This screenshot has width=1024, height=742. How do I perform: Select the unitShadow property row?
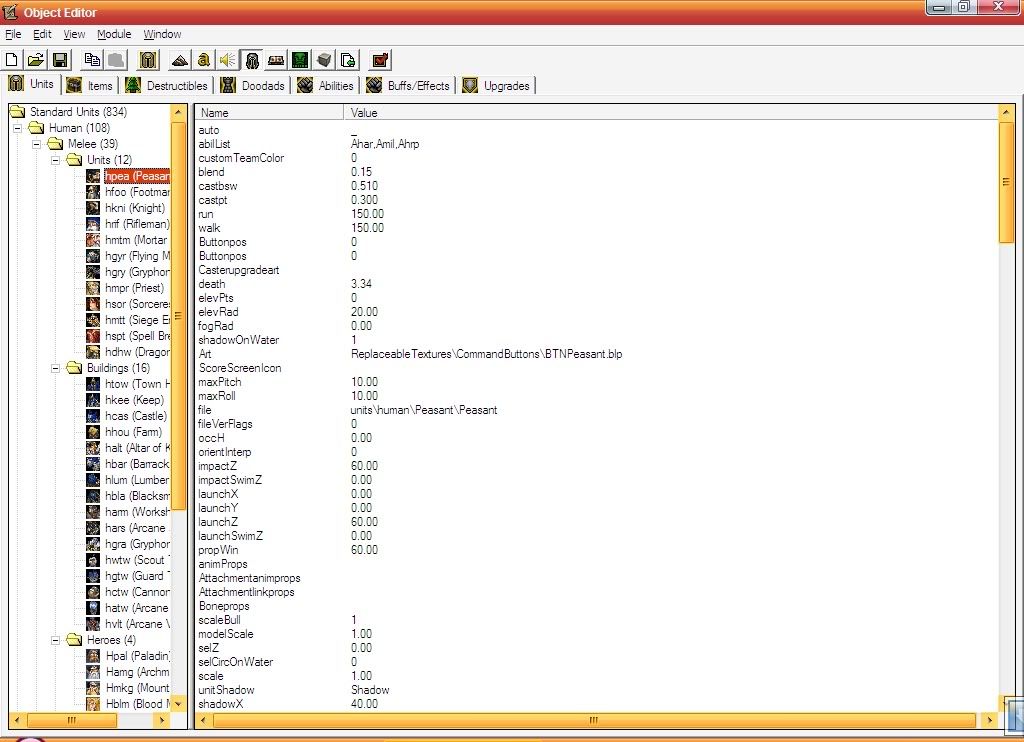click(596, 690)
